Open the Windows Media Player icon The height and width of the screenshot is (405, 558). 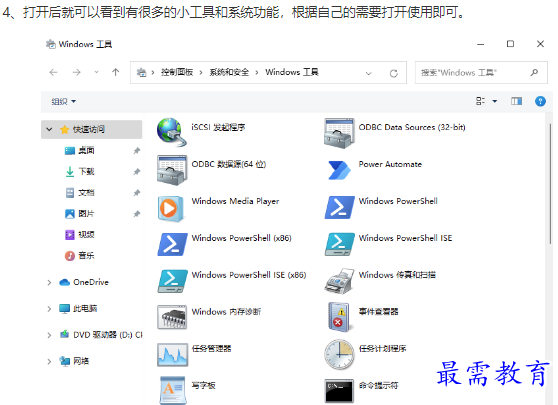(171, 208)
